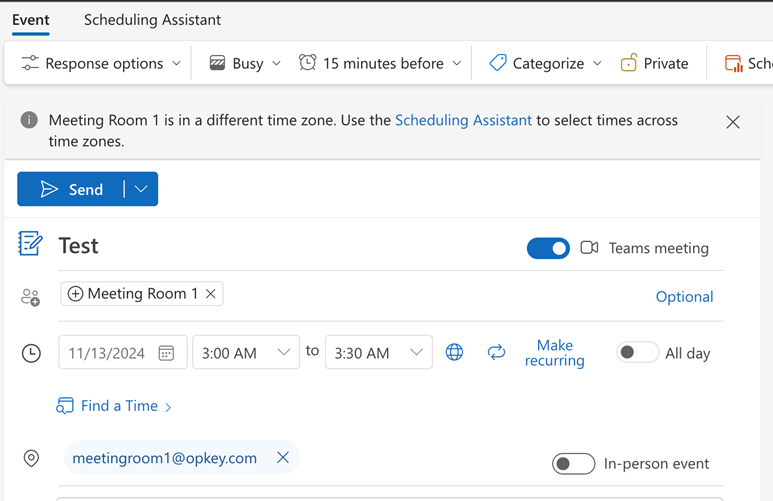Select the Event tab
The width and height of the screenshot is (773, 501).
point(31,20)
